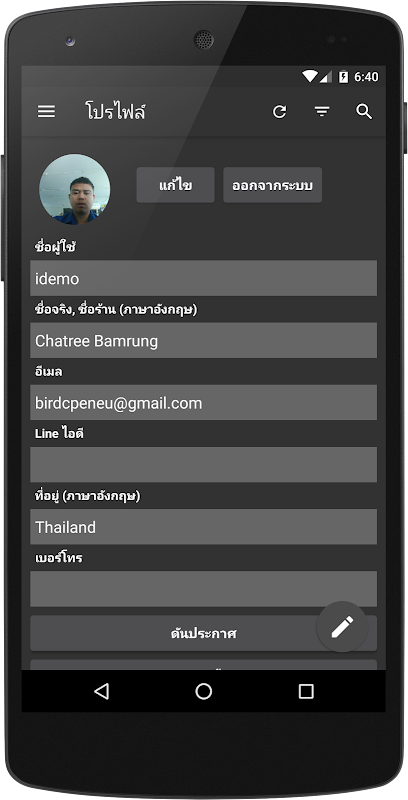Open the filter list icon

click(x=322, y=111)
